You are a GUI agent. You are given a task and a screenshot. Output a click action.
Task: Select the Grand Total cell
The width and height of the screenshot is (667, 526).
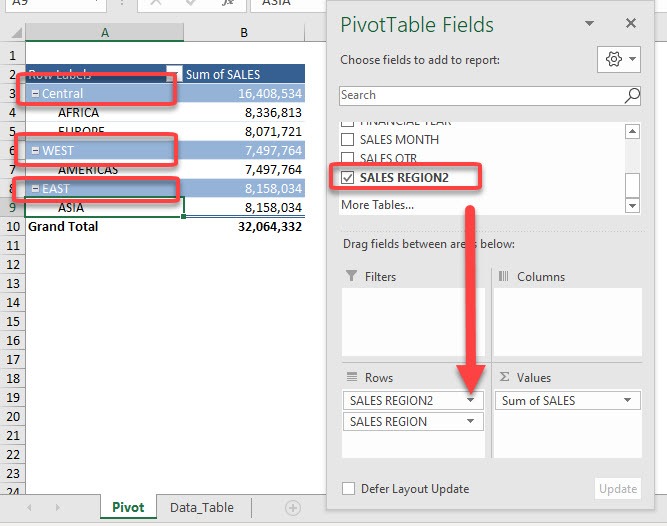pyautogui.click(x=105, y=227)
